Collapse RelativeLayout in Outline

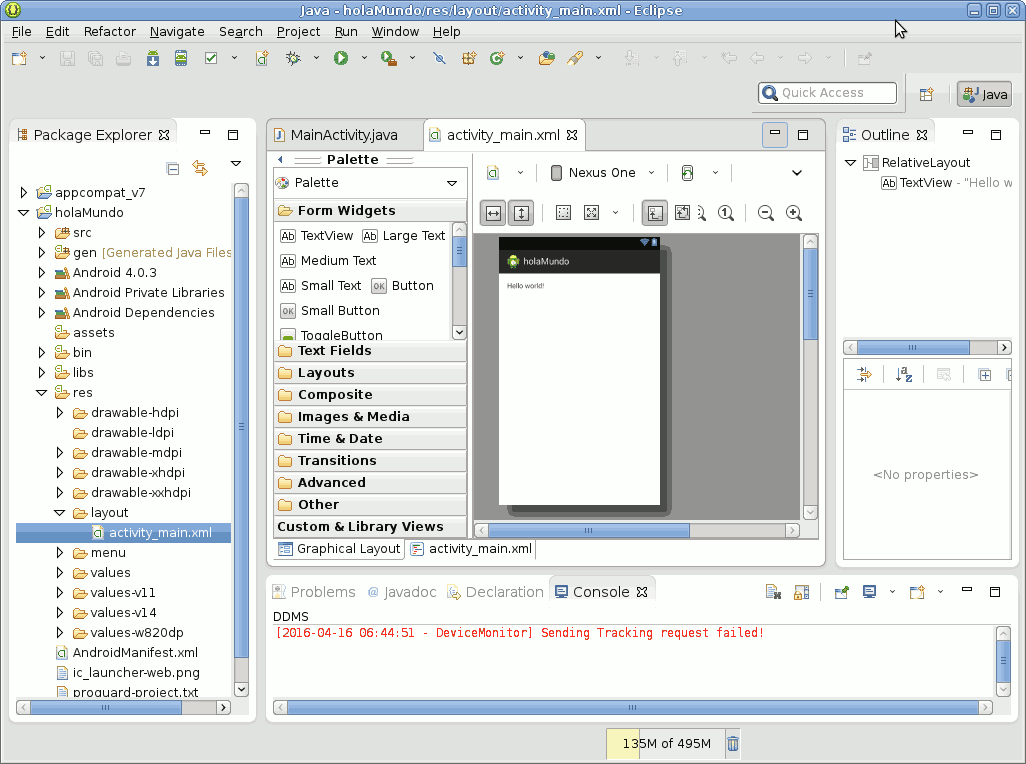[851, 163]
